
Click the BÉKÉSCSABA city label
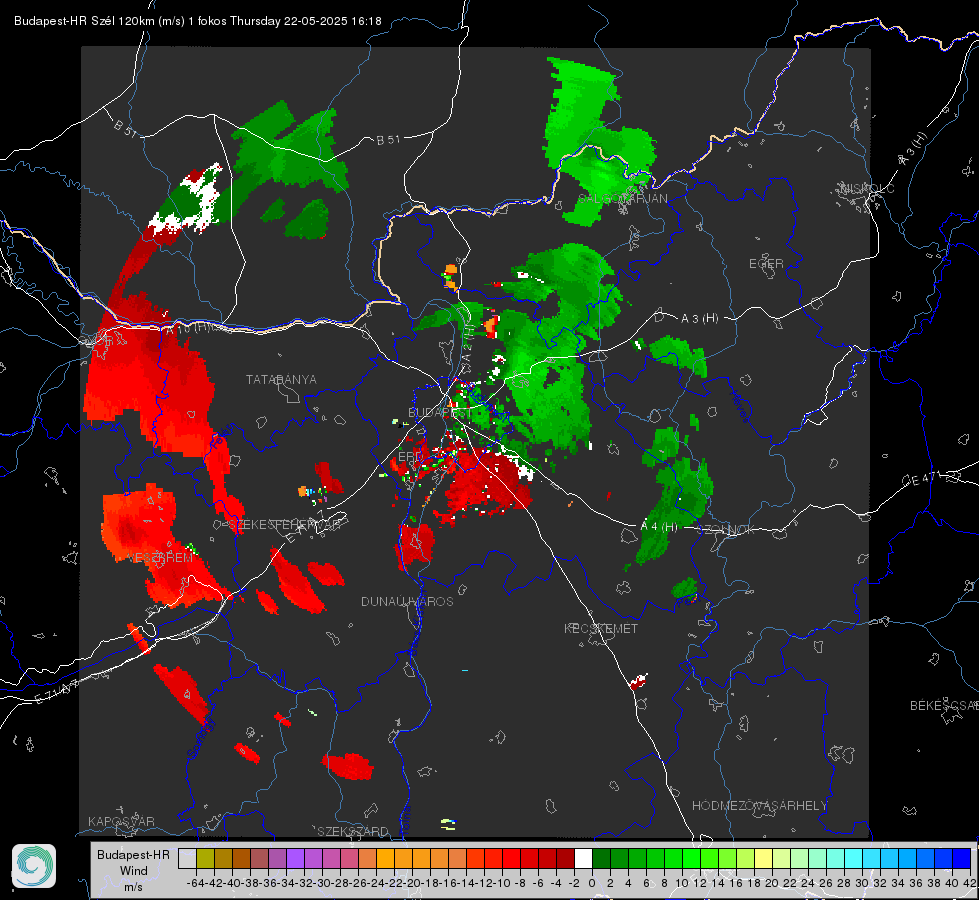click(x=944, y=706)
